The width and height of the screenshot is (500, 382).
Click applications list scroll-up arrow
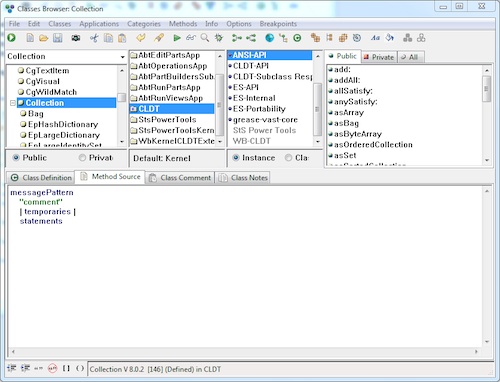pyautogui.click(x=220, y=56)
